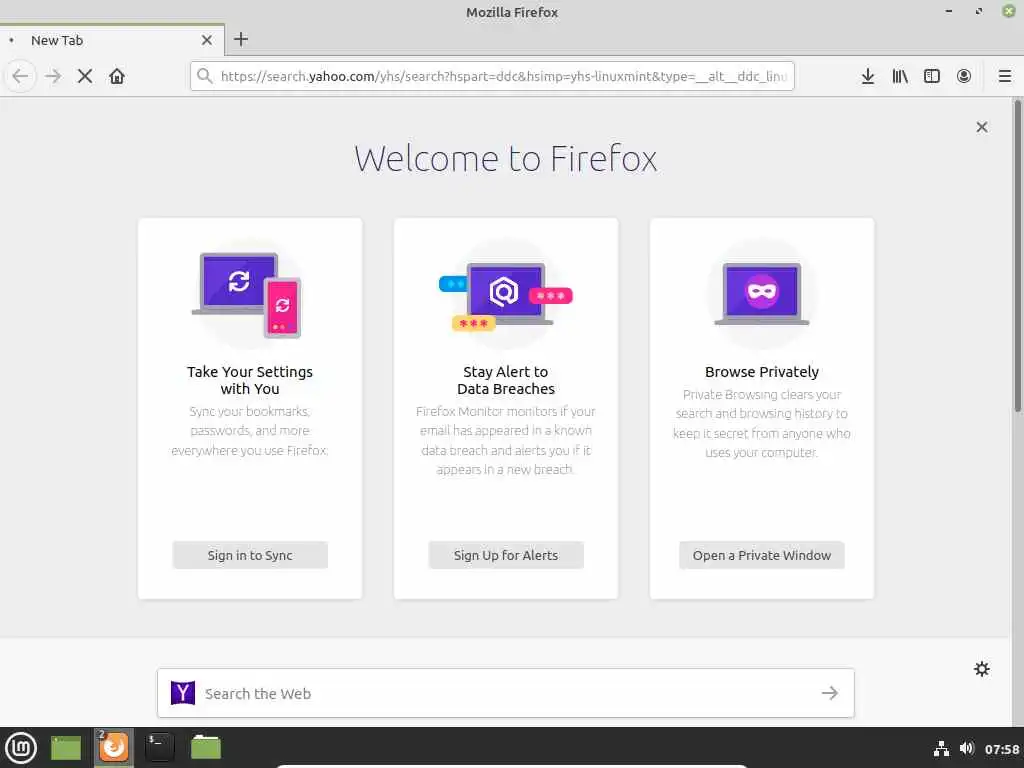The height and width of the screenshot is (768, 1024).
Task: Open the file manager folder icon
Action: pos(206,748)
